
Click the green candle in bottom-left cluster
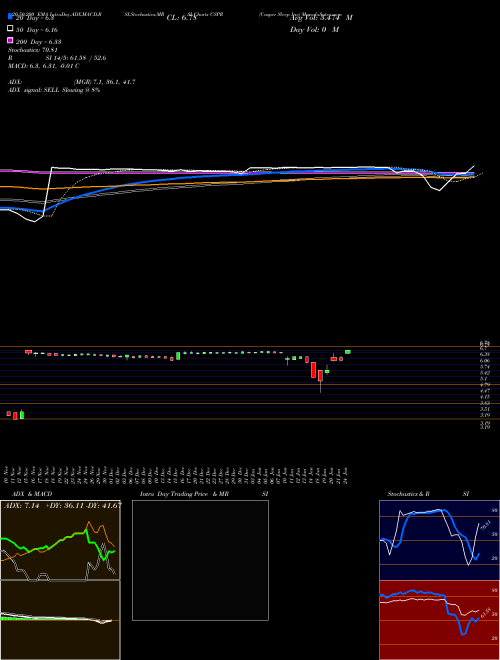[22, 415]
